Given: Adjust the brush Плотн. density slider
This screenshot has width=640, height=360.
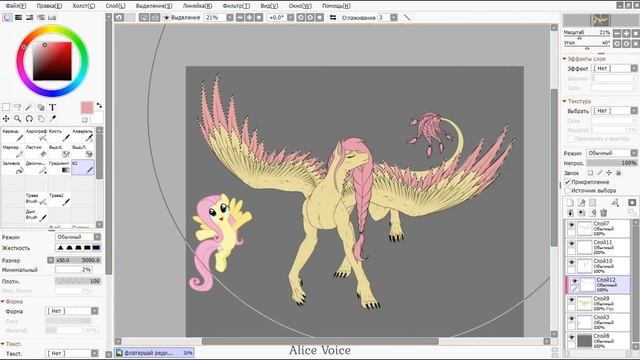Looking at the screenshot, I should pyautogui.click(x=78, y=281).
